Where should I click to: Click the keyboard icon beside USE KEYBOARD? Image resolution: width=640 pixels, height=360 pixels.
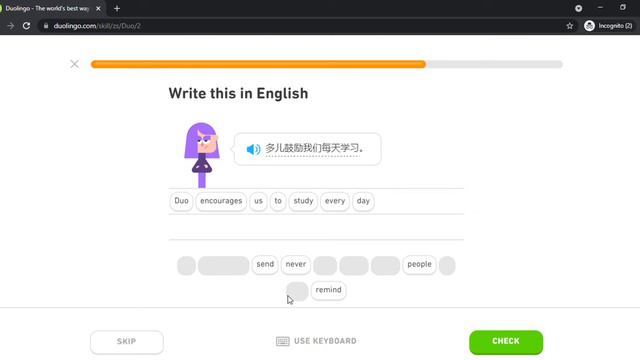coord(282,341)
